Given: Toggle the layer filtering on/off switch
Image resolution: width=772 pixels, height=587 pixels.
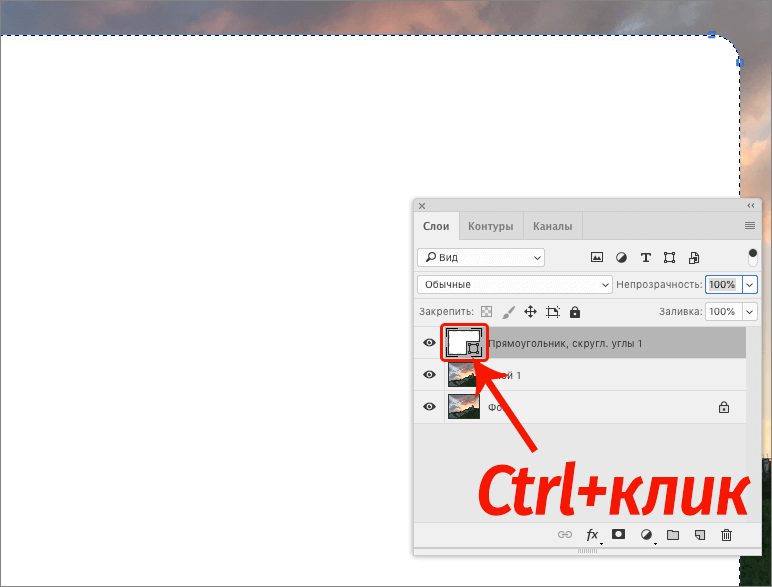Looking at the screenshot, I should (752, 256).
